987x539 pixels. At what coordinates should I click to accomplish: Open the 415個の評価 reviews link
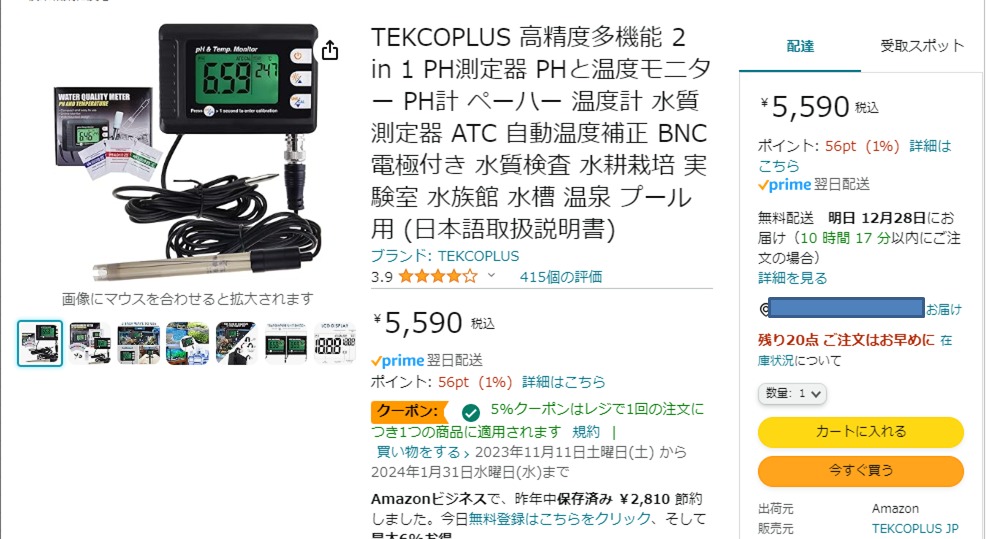tap(560, 277)
